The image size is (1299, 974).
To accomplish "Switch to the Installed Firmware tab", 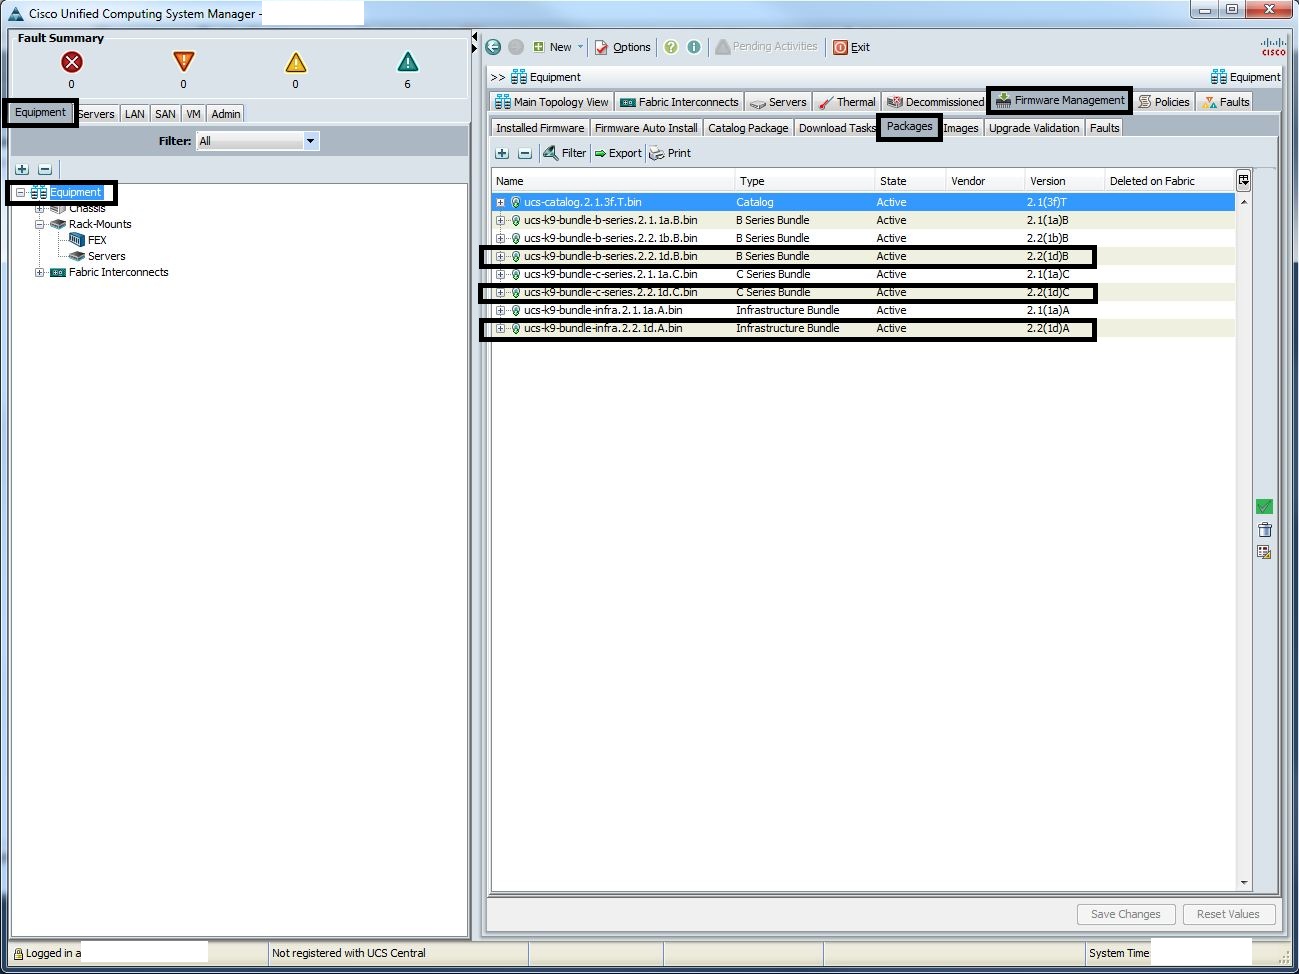I will [539, 128].
